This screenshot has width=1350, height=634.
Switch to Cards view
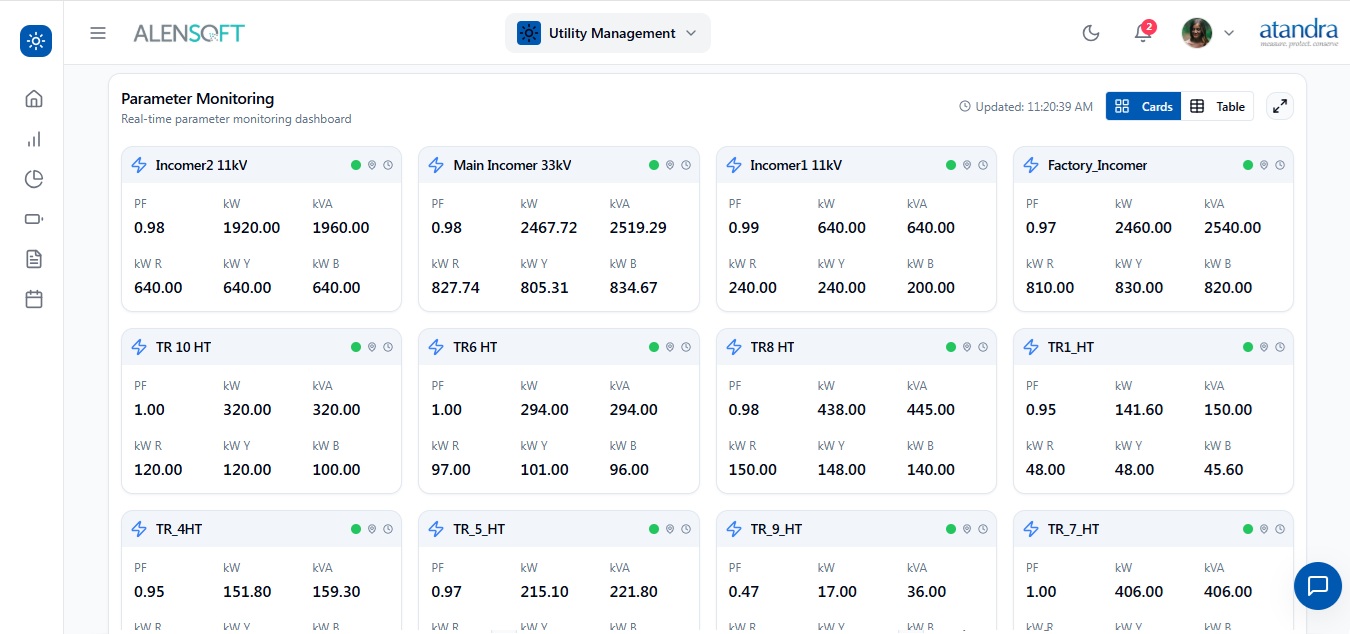point(1143,106)
